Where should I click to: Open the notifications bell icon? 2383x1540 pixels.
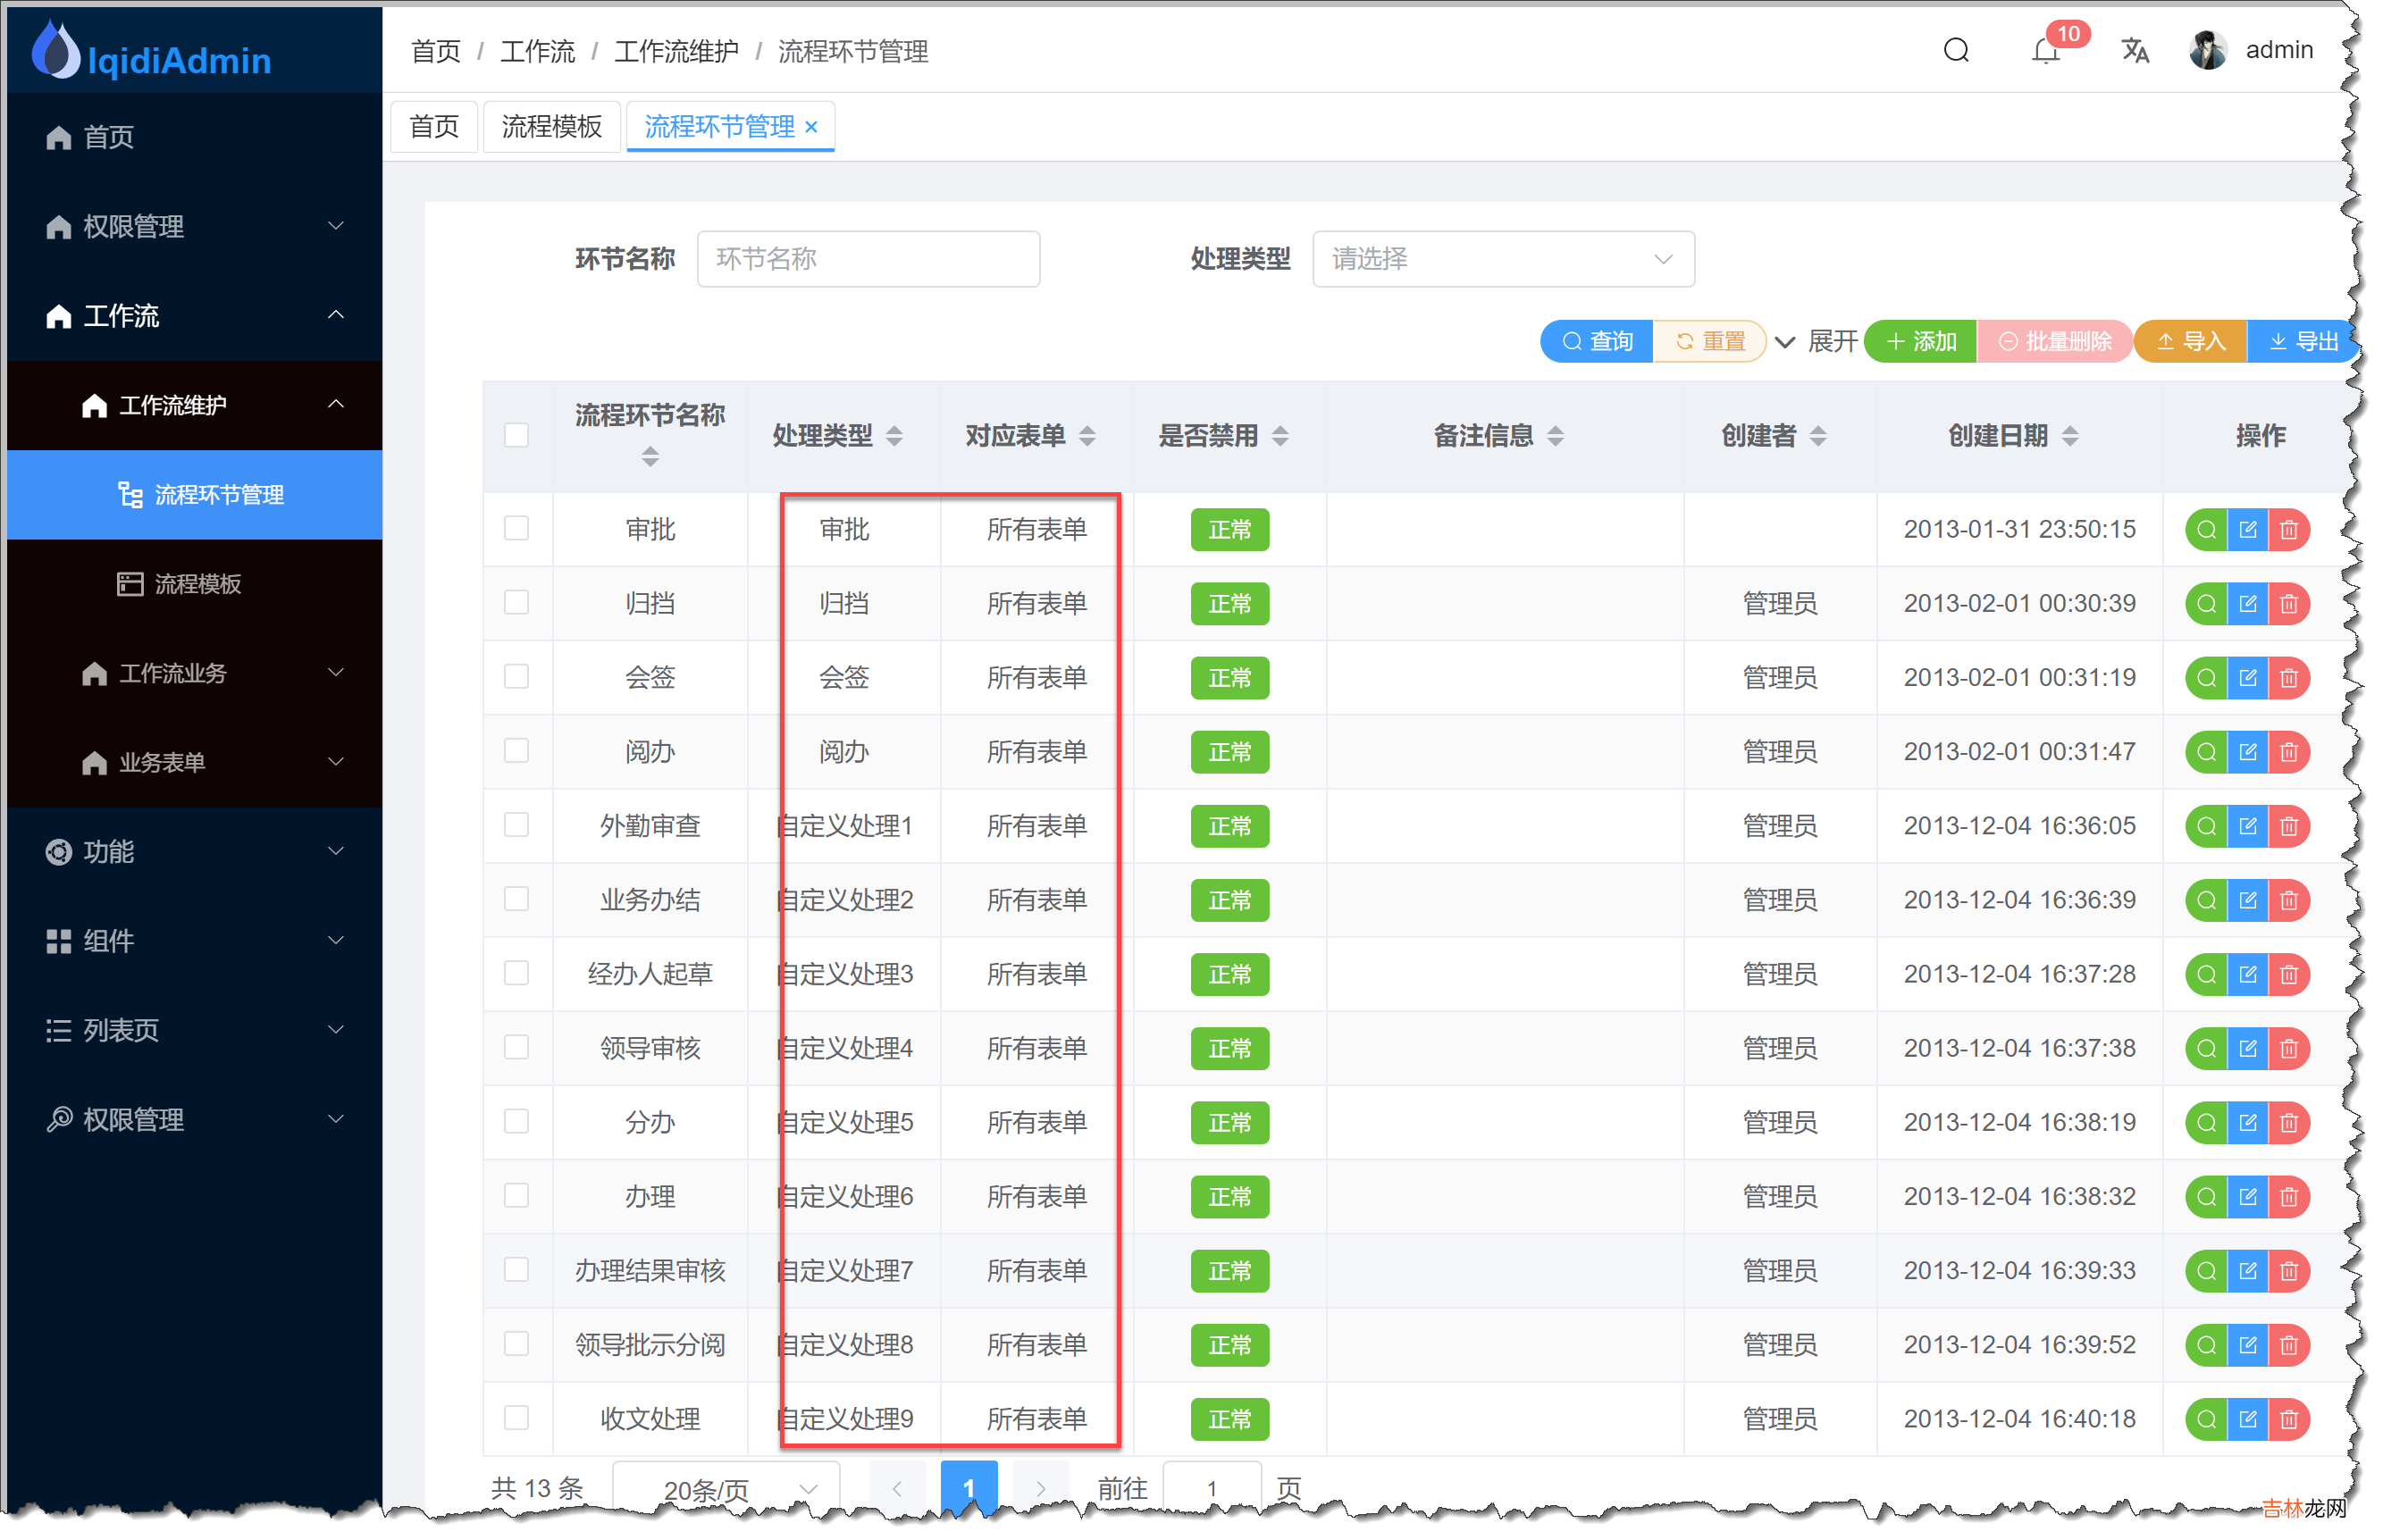[2045, 50]
